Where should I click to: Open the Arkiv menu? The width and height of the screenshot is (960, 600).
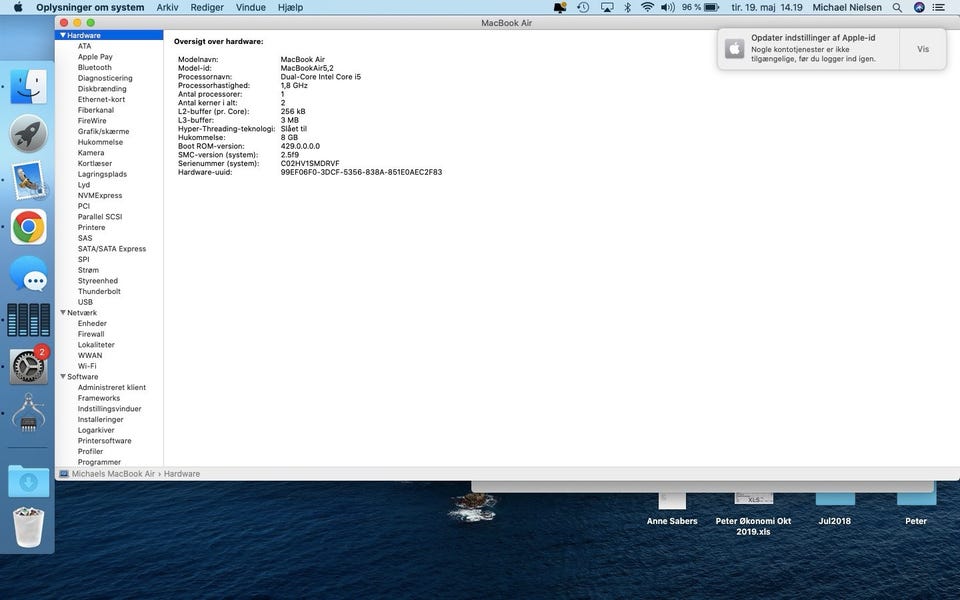pyautogui.click(x=167, y=7)
